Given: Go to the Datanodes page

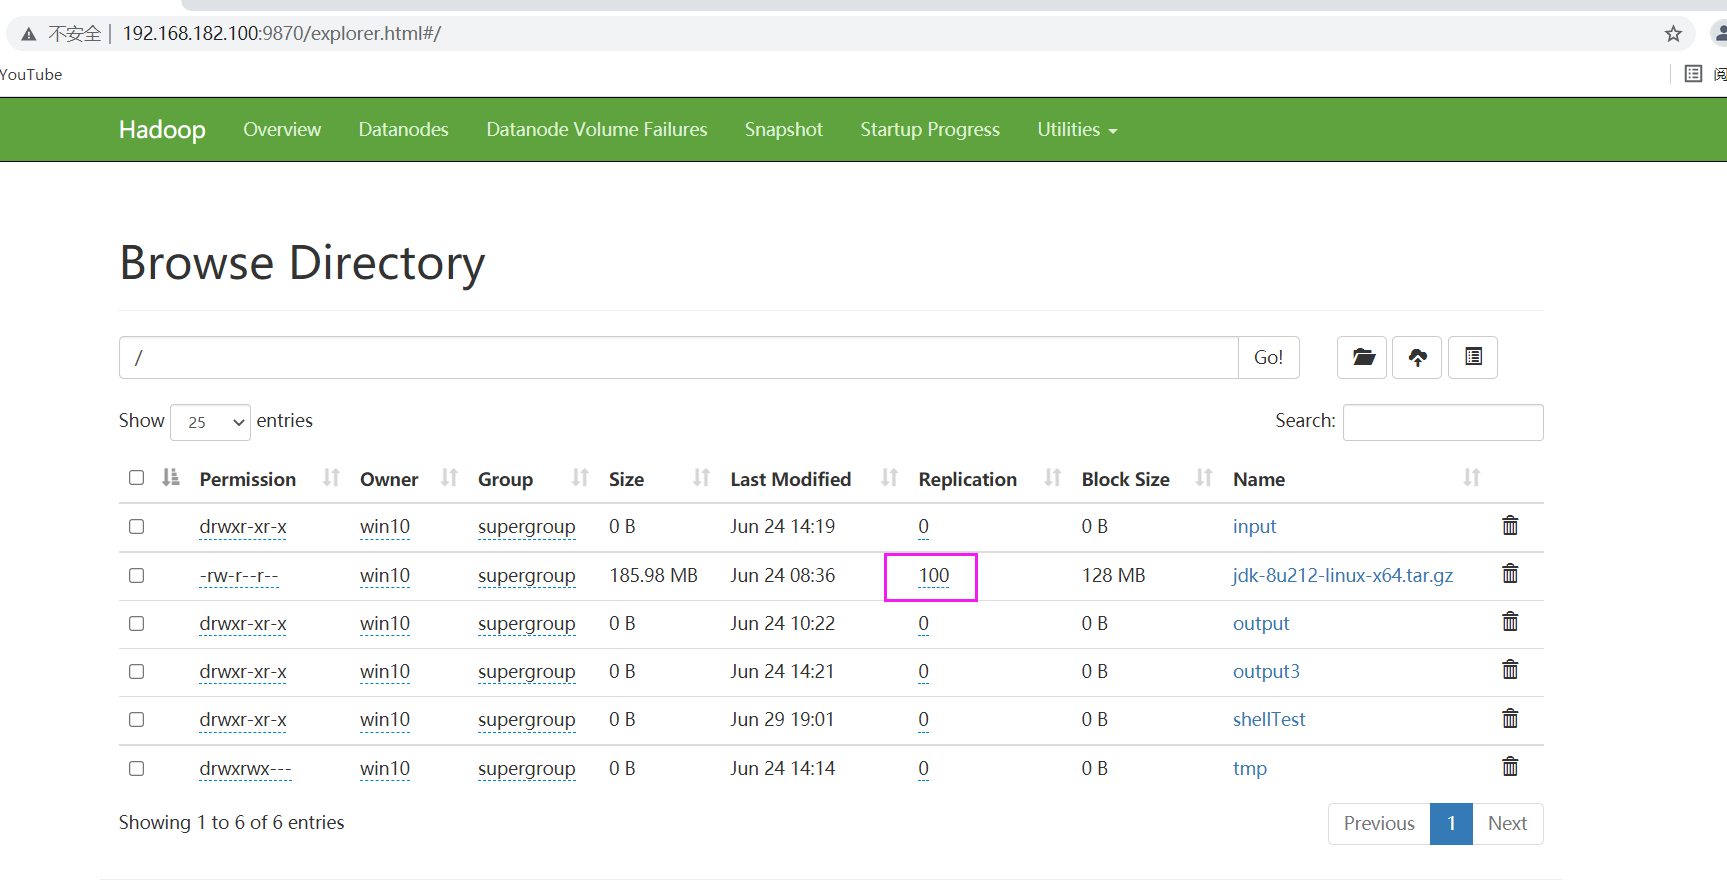Looking at the screenshot, I should 403,129.
